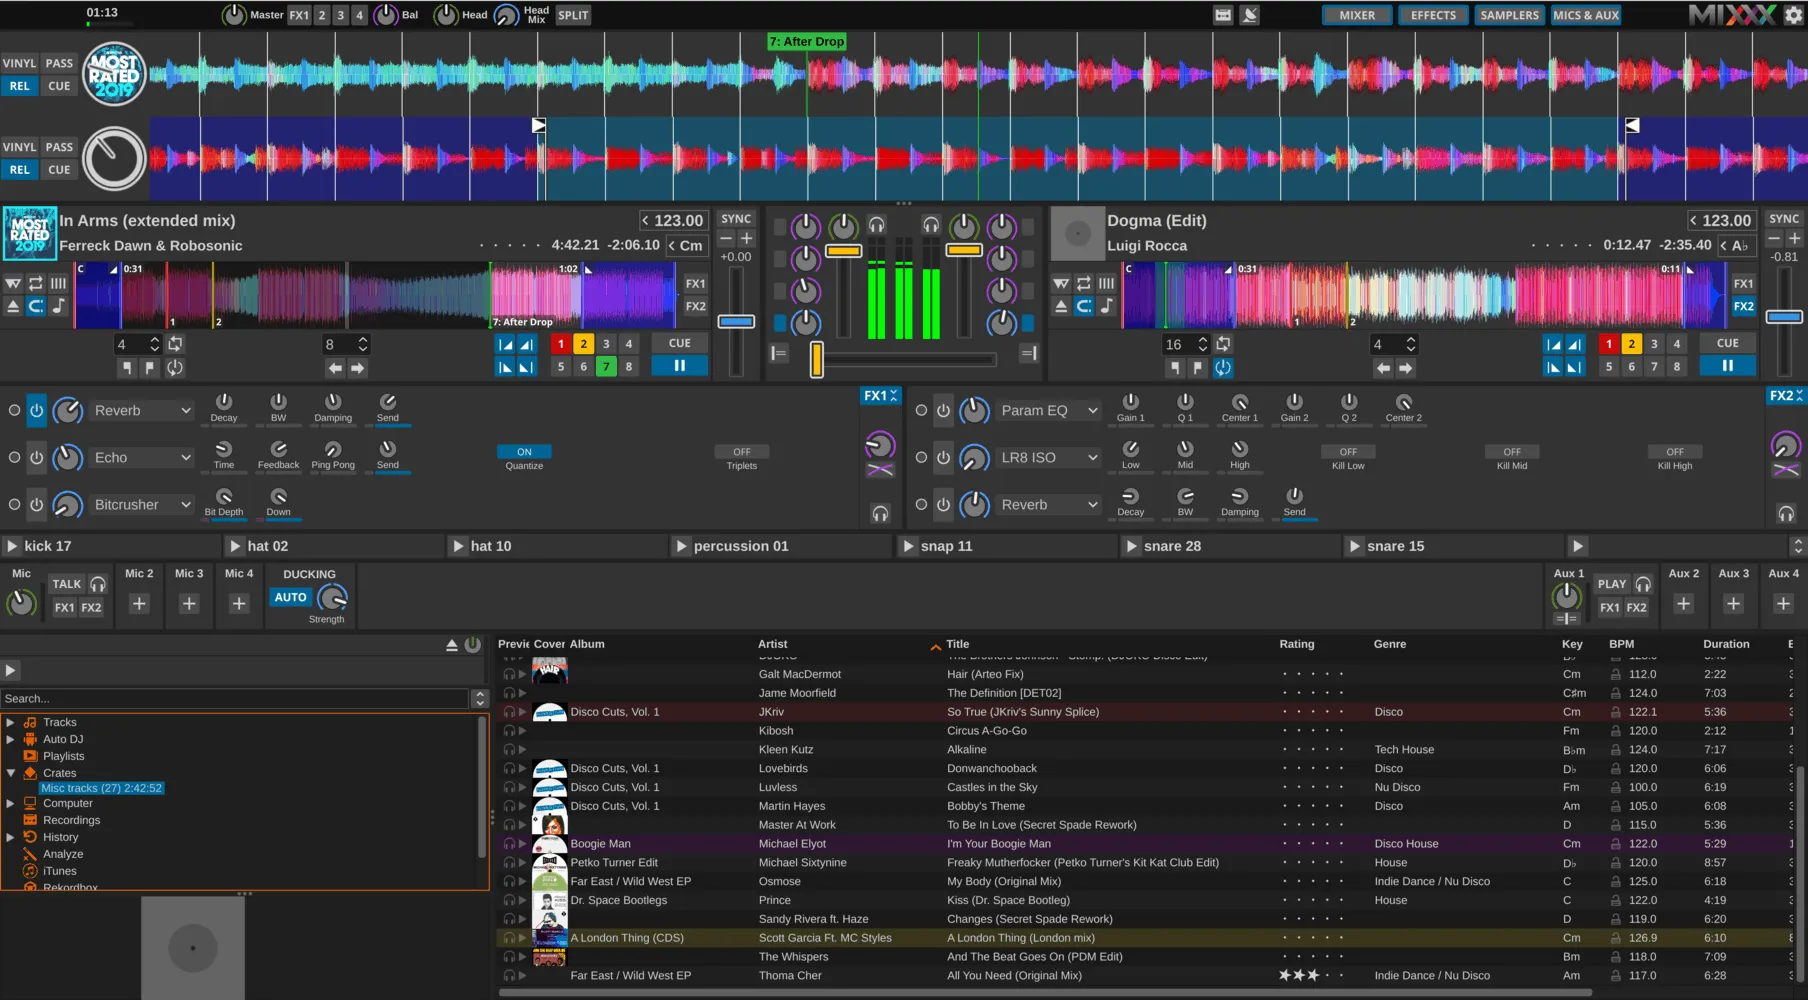The height and width of the screenshot is (1000, 1808).
Task: Click deck 1 pitch rate slider handle
Action: tap(736, 322)
